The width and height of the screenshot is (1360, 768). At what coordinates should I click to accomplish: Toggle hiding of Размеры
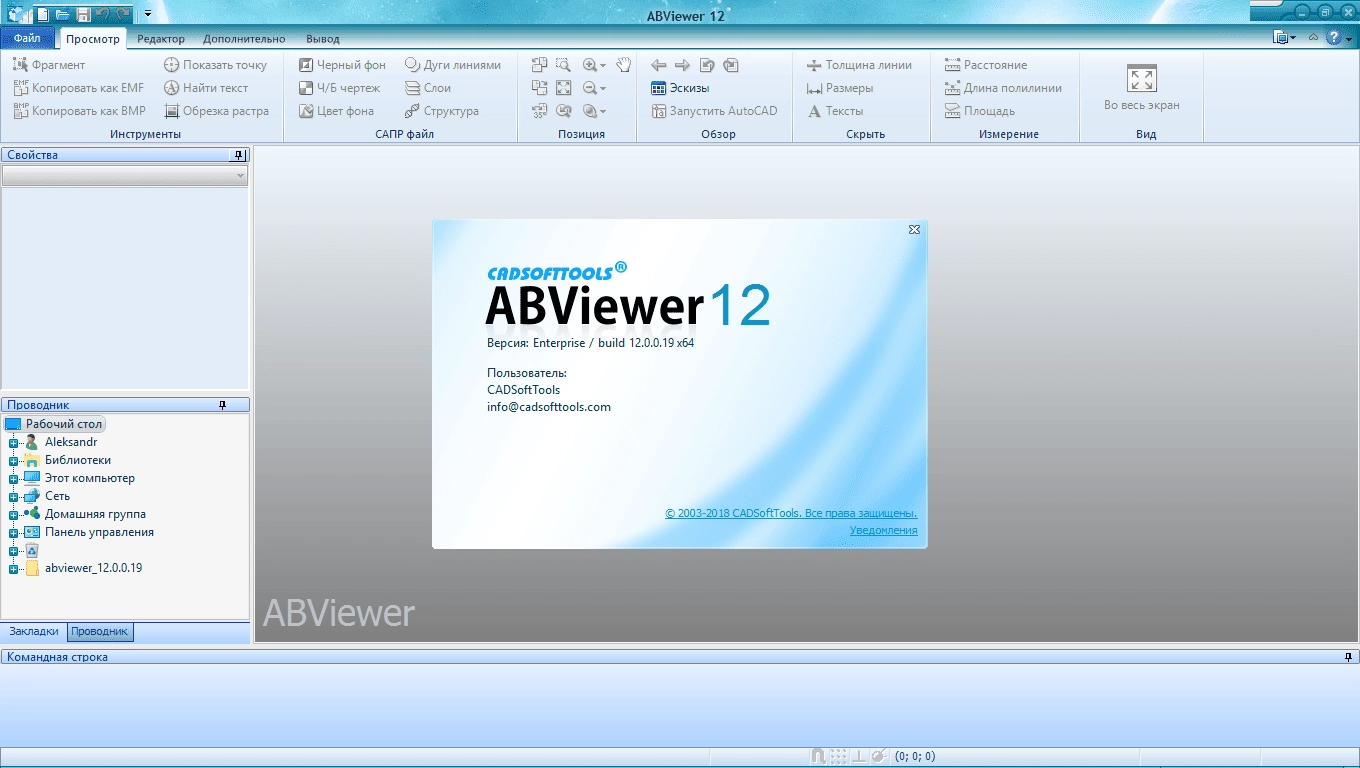[x=840, y=88]
